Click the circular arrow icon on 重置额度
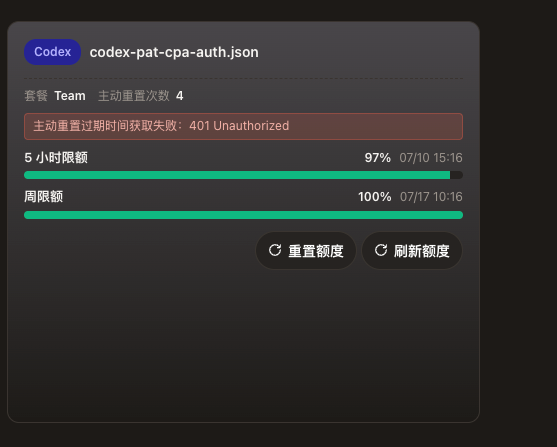Screen dimensions: 557x447 (x=275, y=250)
